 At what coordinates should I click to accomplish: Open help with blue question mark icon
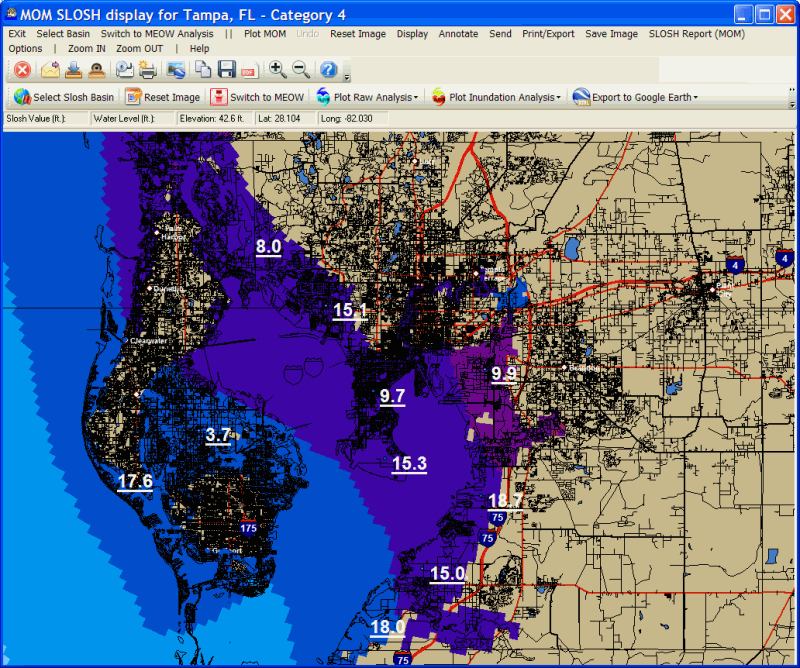pos(328,70)
